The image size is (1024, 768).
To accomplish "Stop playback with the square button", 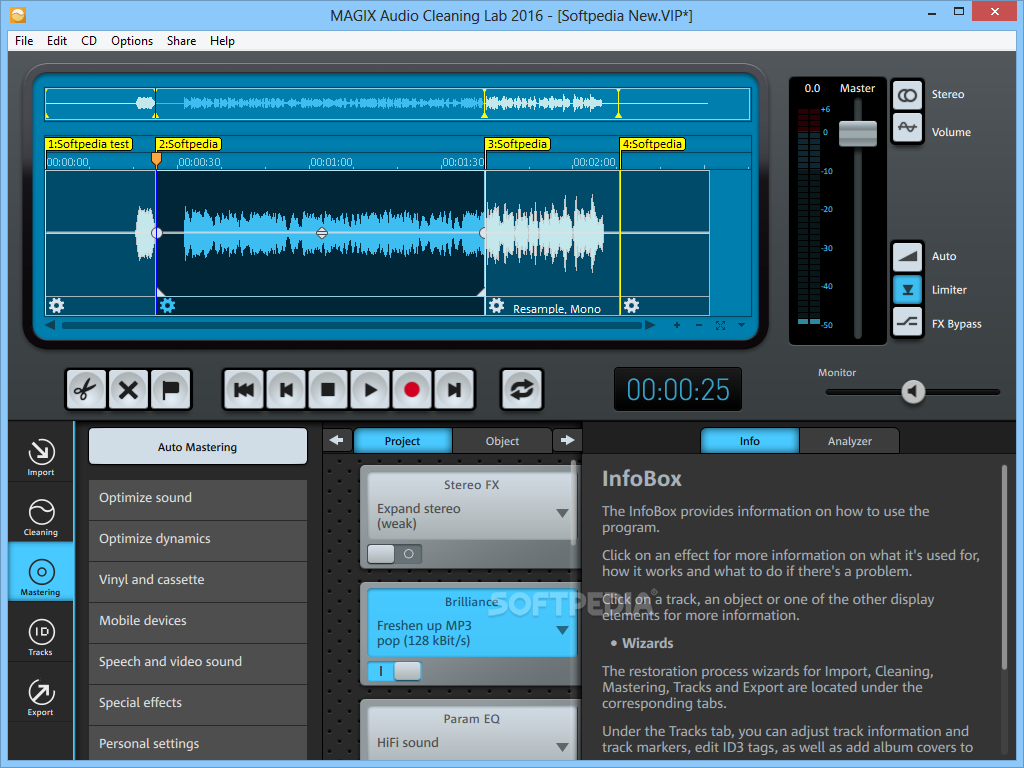I will (328, 390).
